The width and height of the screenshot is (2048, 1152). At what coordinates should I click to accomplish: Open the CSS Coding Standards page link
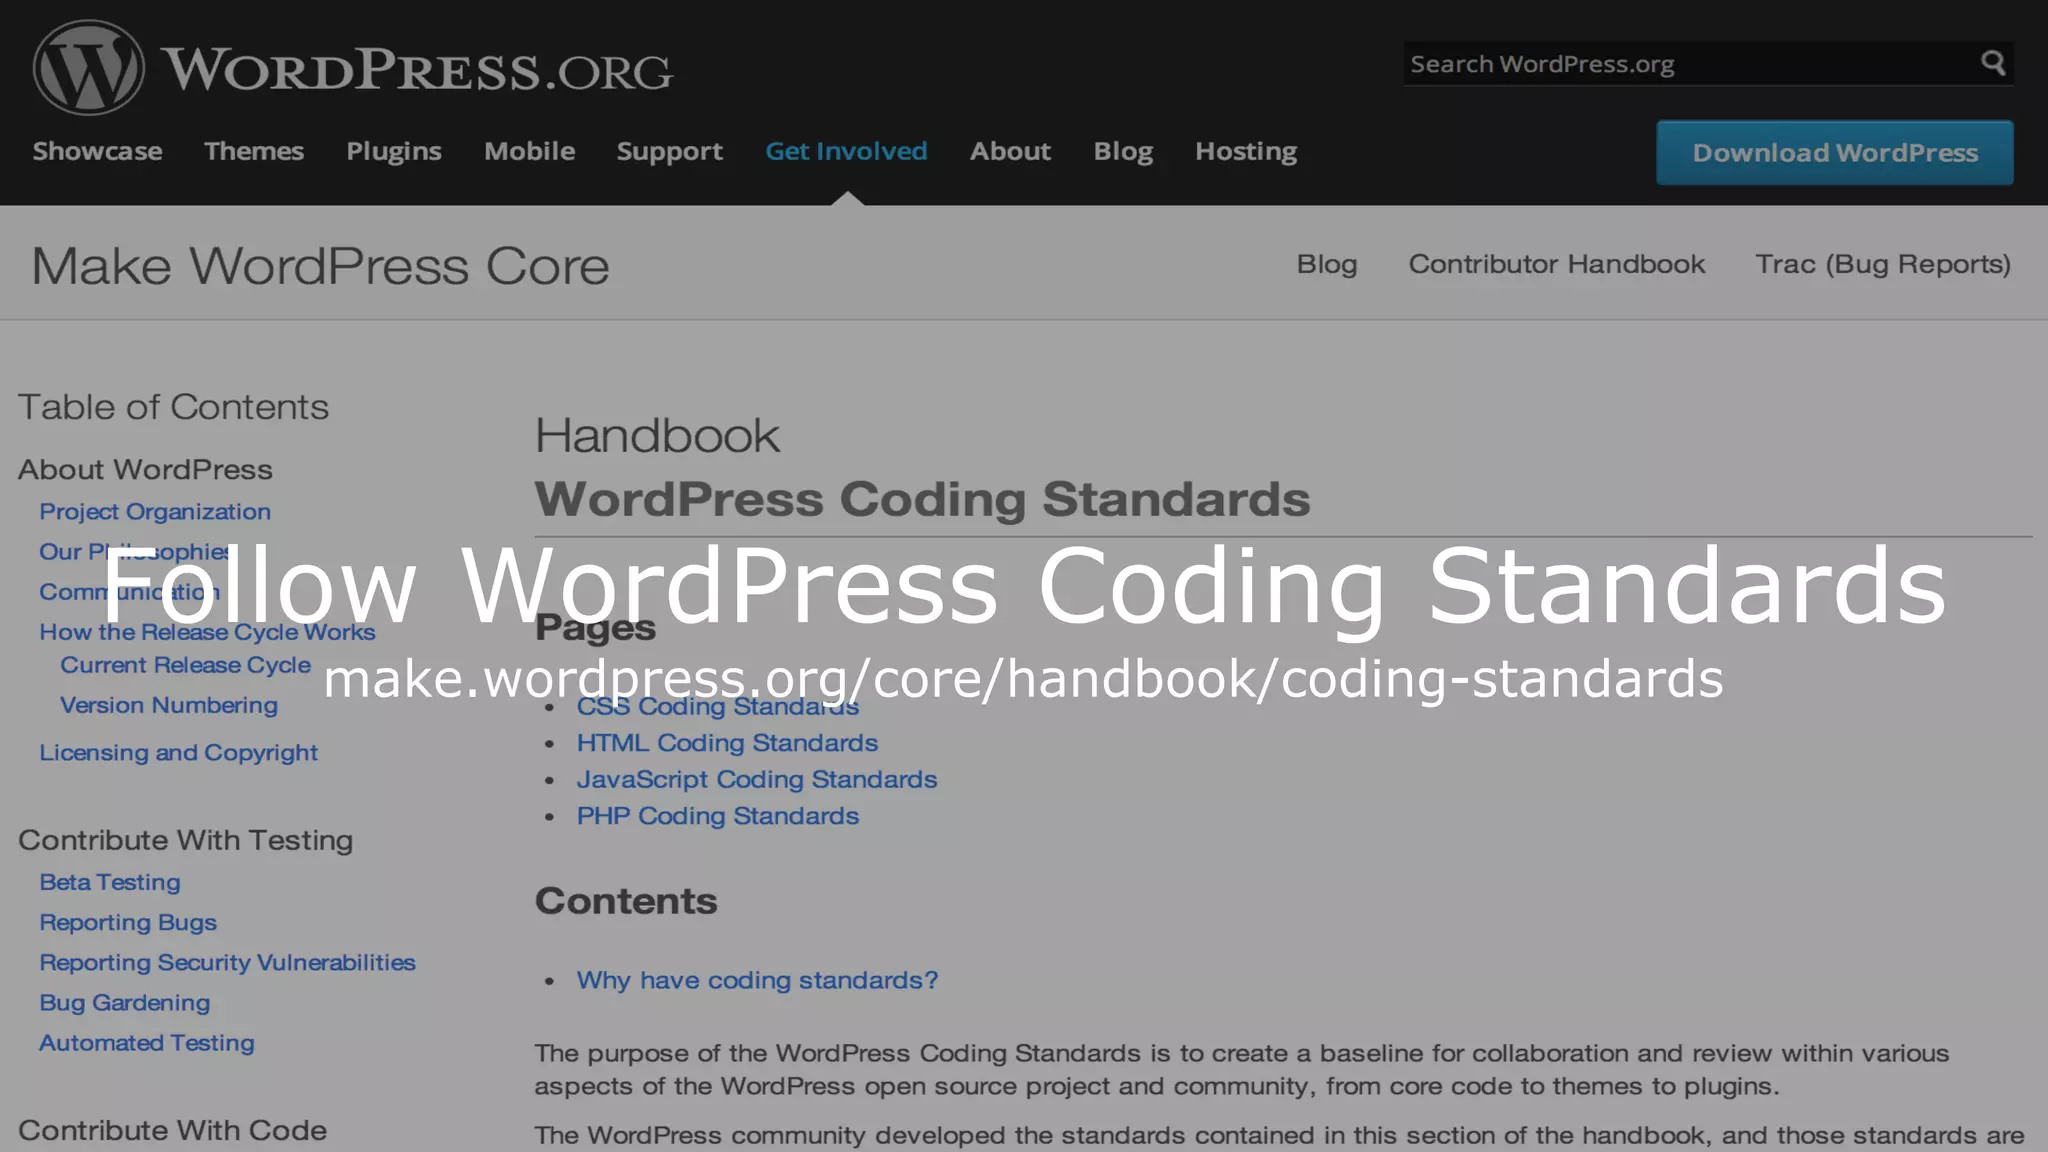coord(718,707)
